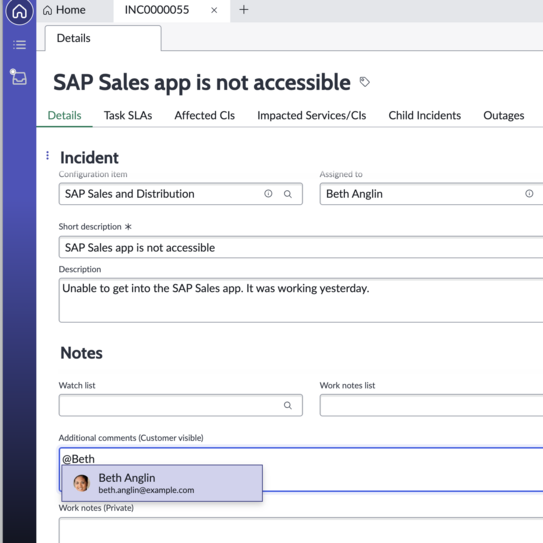Open the Outages tab
The image size is (543, 543).
click(x=504, y=115)
